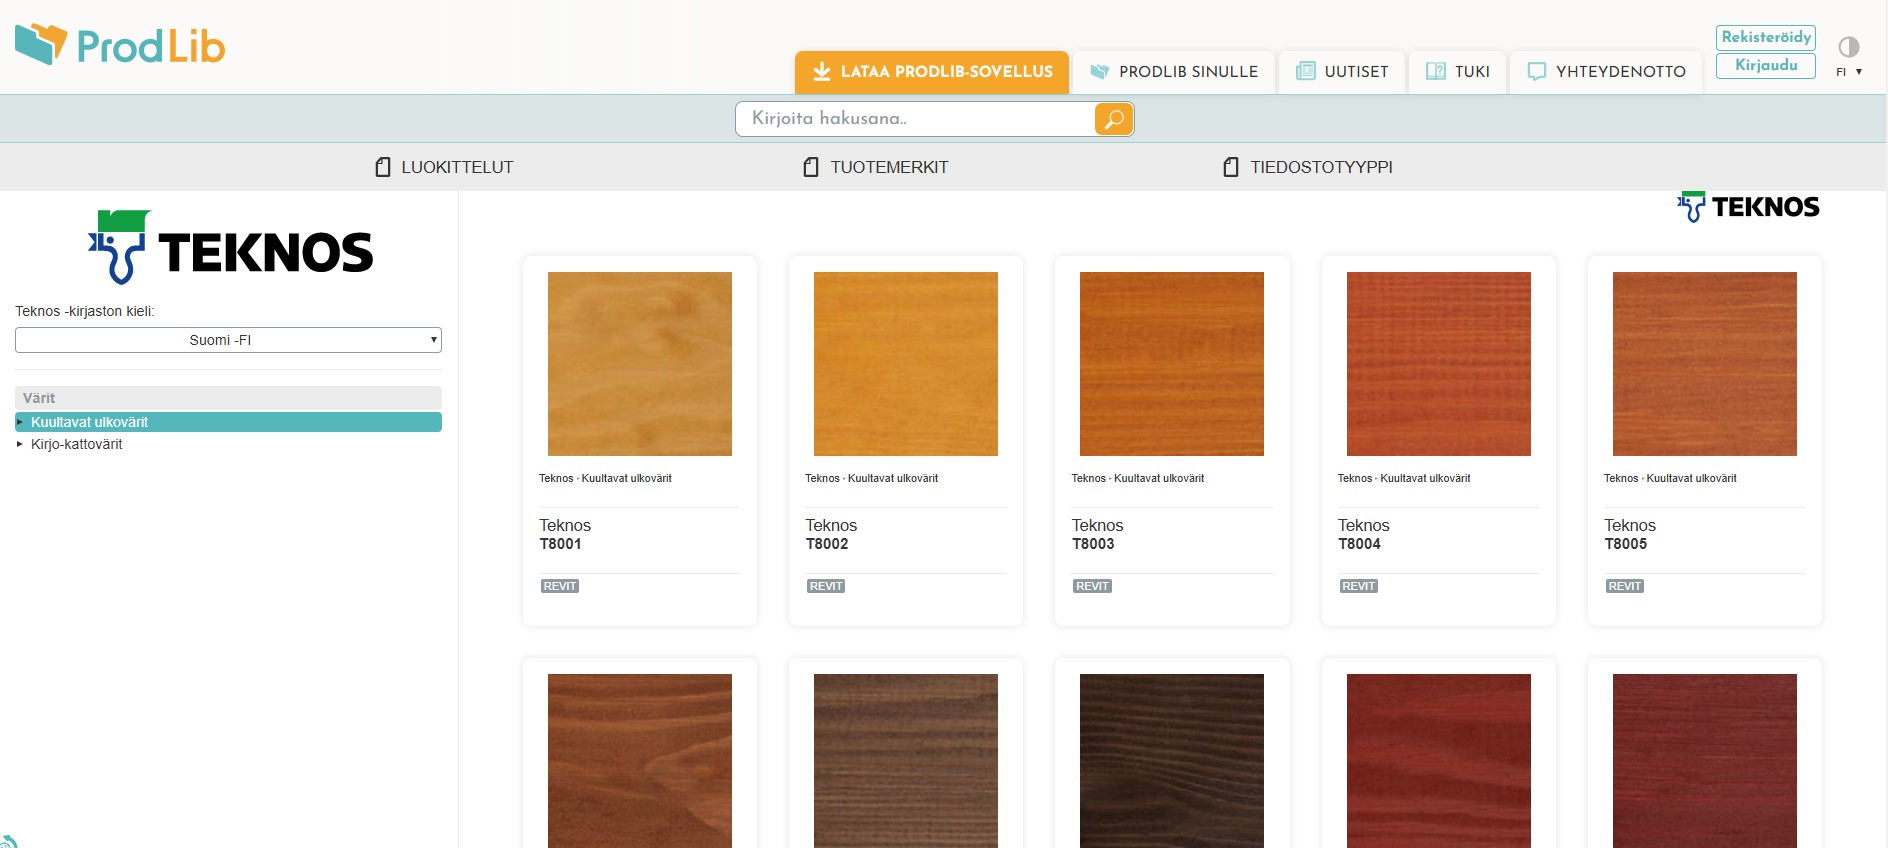Click the Tuotemerkit file icon
The image size is (1888, 848).
point(812,167)
